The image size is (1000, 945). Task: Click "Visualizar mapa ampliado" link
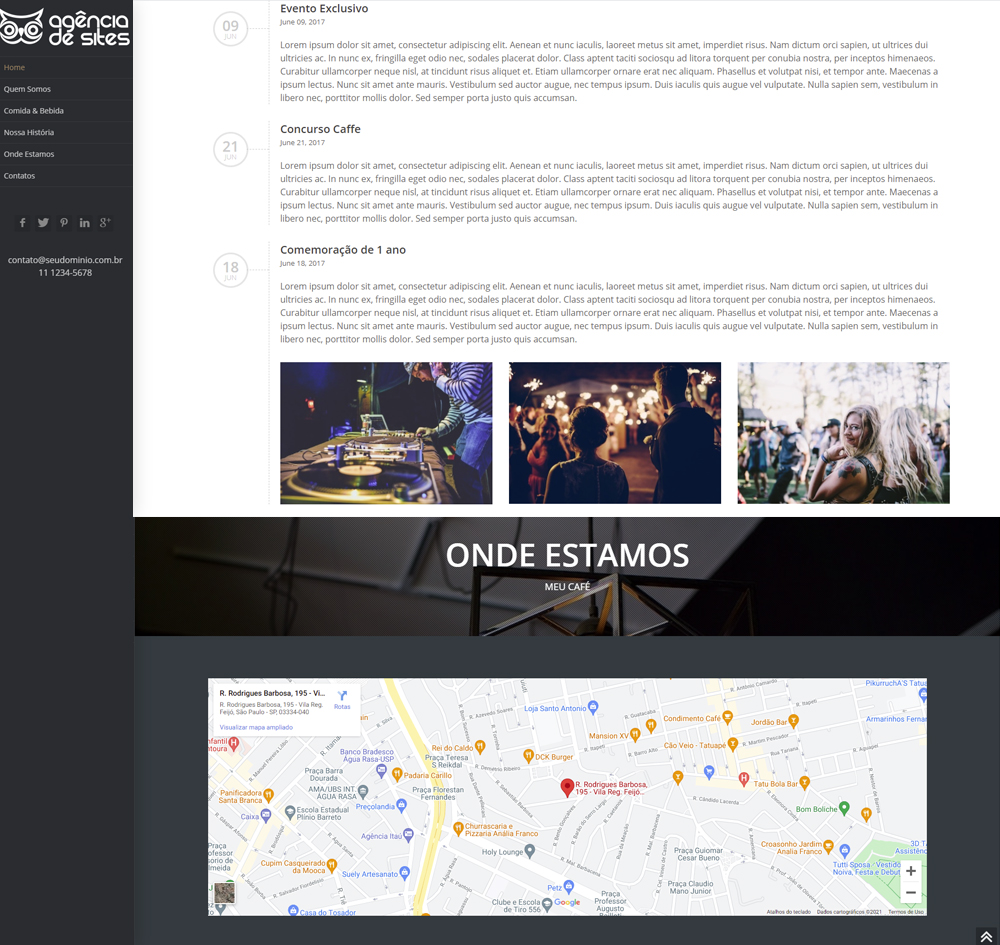click(256, 727)
